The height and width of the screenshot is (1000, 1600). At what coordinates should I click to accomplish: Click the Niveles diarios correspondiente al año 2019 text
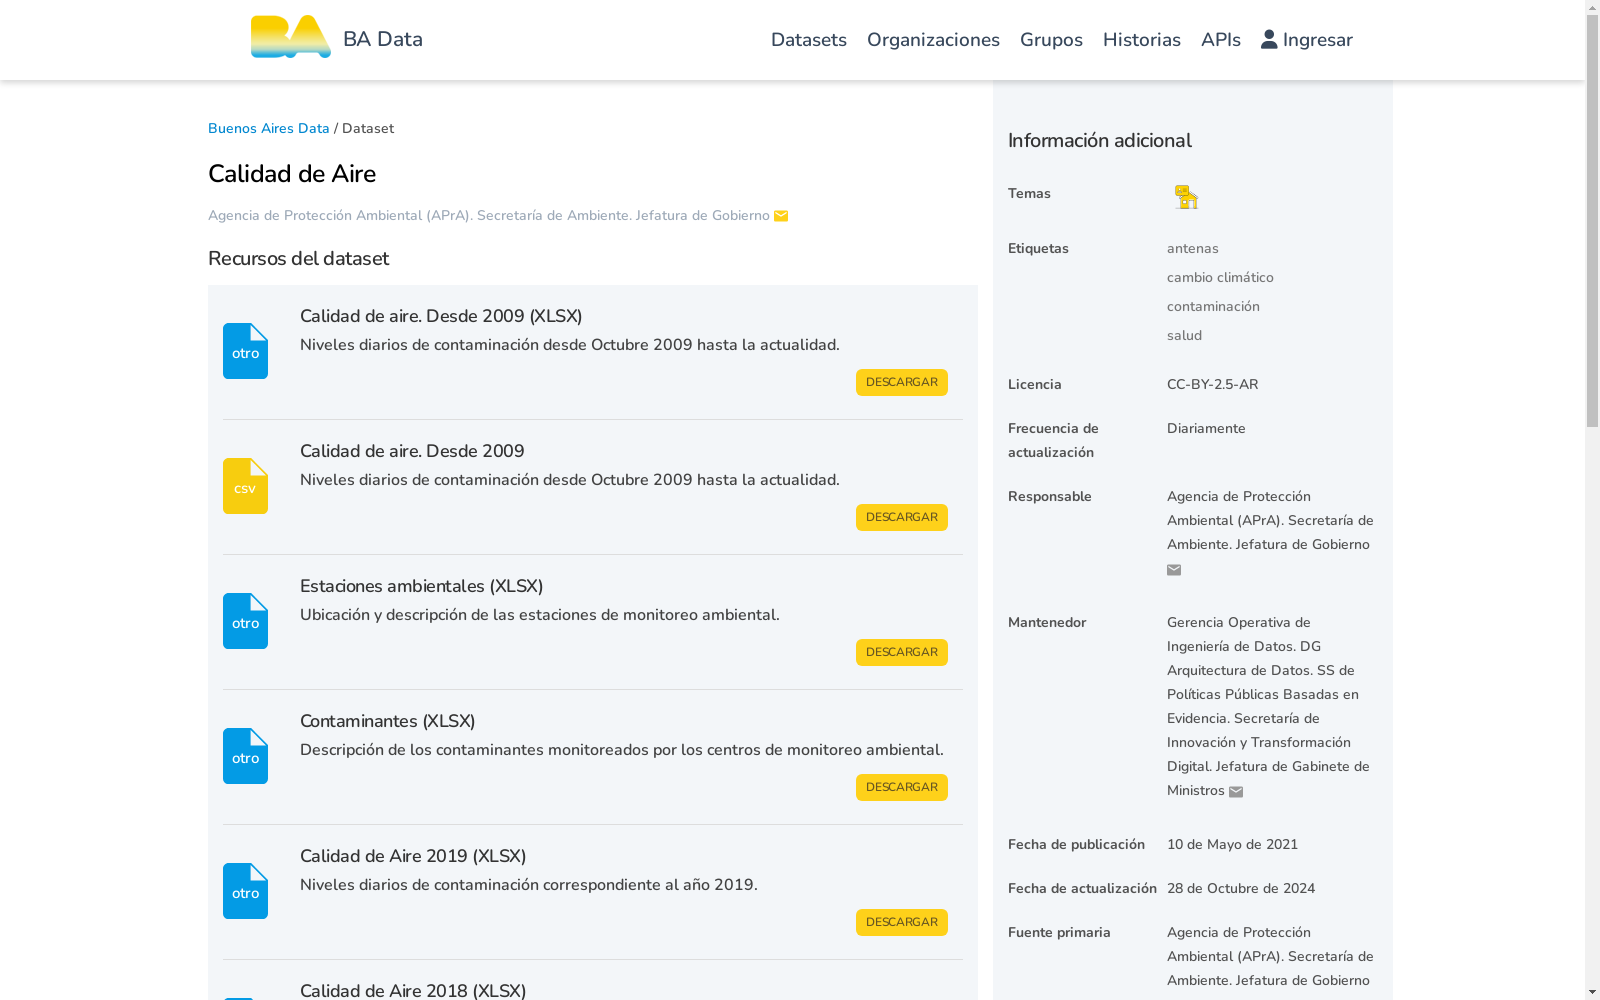529,885
